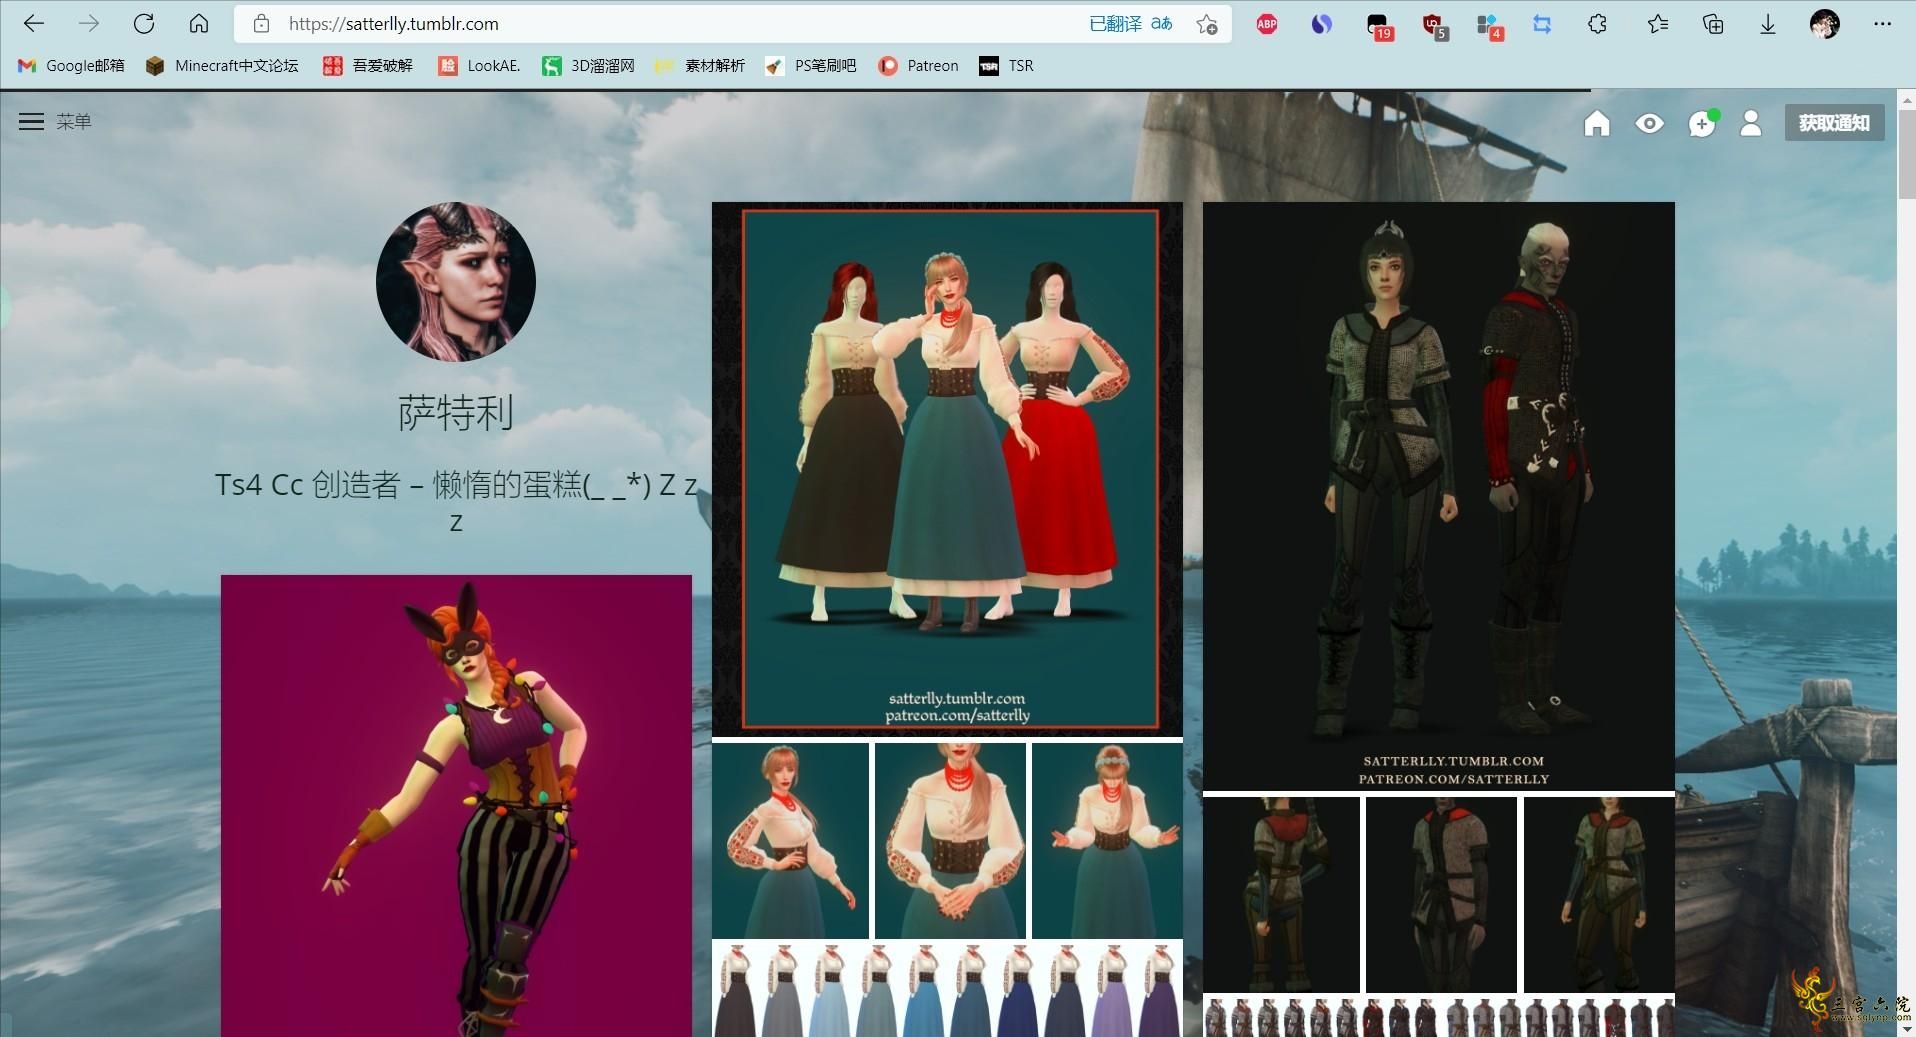Open the LookAE. bookmark

(x=479, y=65)
